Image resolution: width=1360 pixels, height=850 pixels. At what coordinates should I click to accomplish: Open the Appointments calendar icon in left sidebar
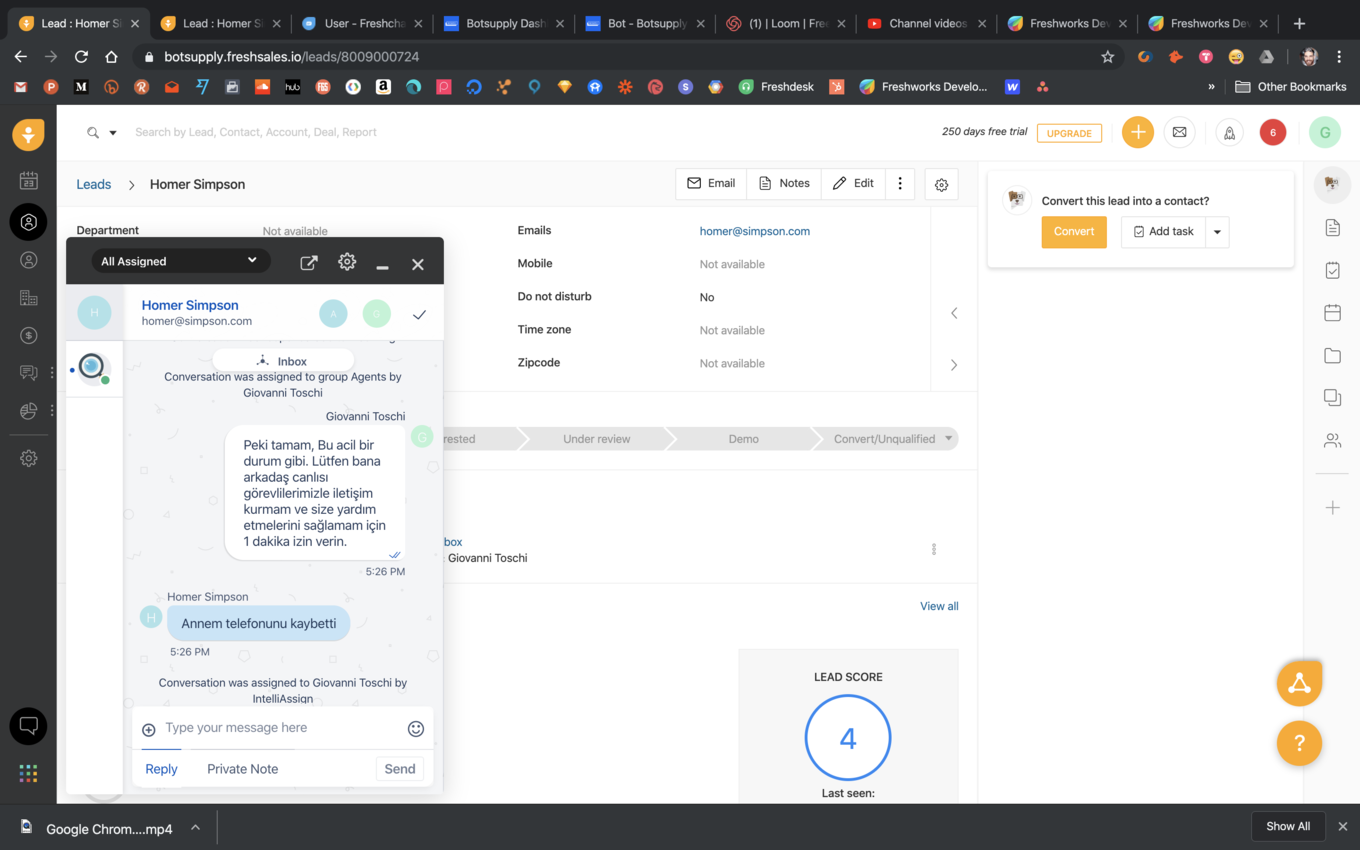[28, 180]
